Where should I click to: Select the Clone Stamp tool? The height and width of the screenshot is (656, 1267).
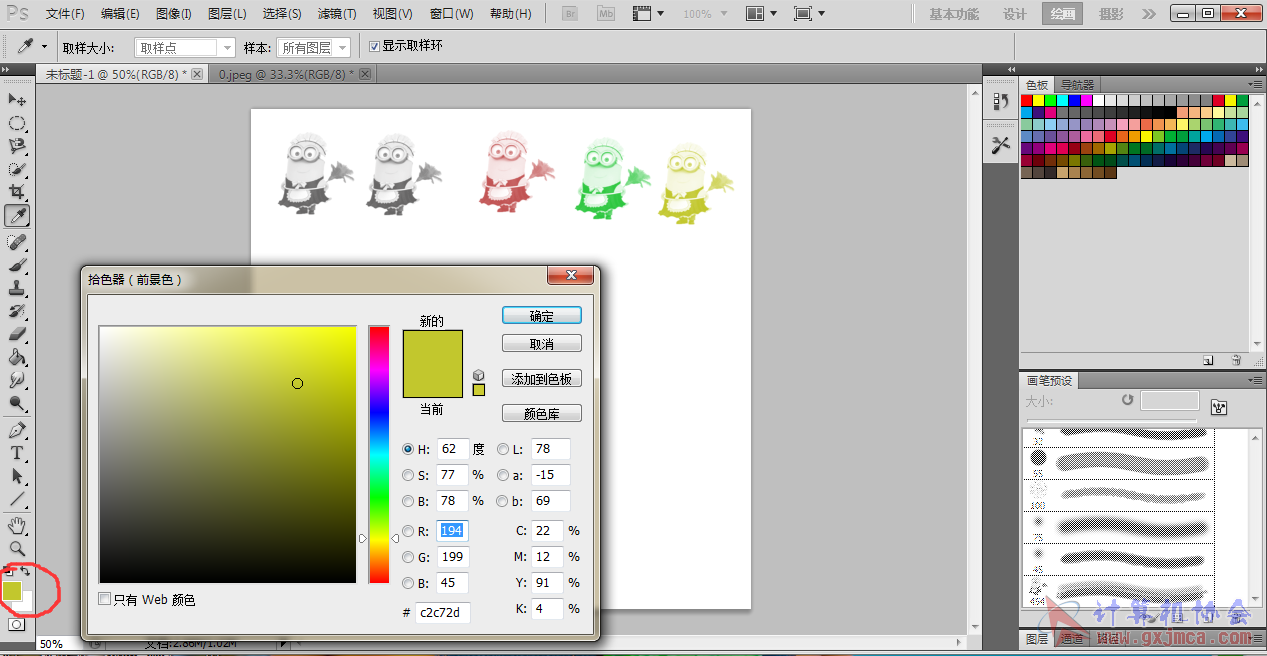[17, 288]
